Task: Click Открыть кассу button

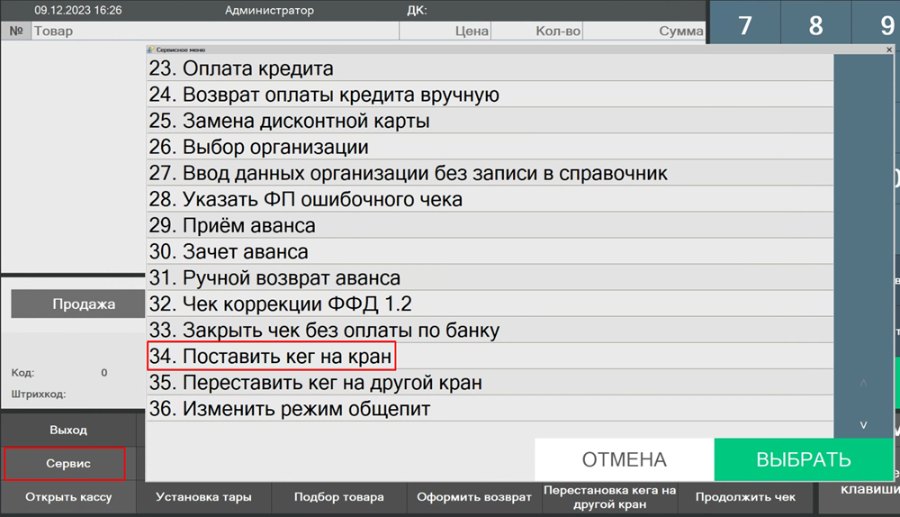Action: pos(68,497)
